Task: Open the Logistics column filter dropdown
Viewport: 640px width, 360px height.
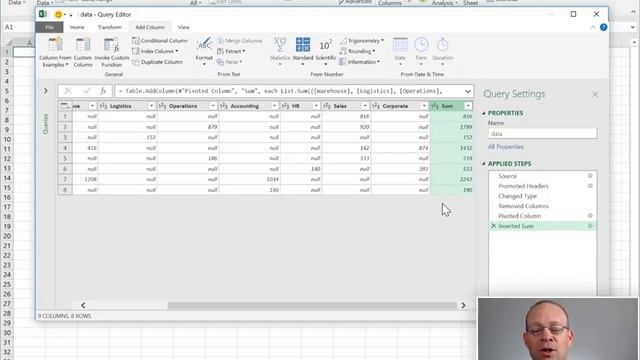Action: 151,106
